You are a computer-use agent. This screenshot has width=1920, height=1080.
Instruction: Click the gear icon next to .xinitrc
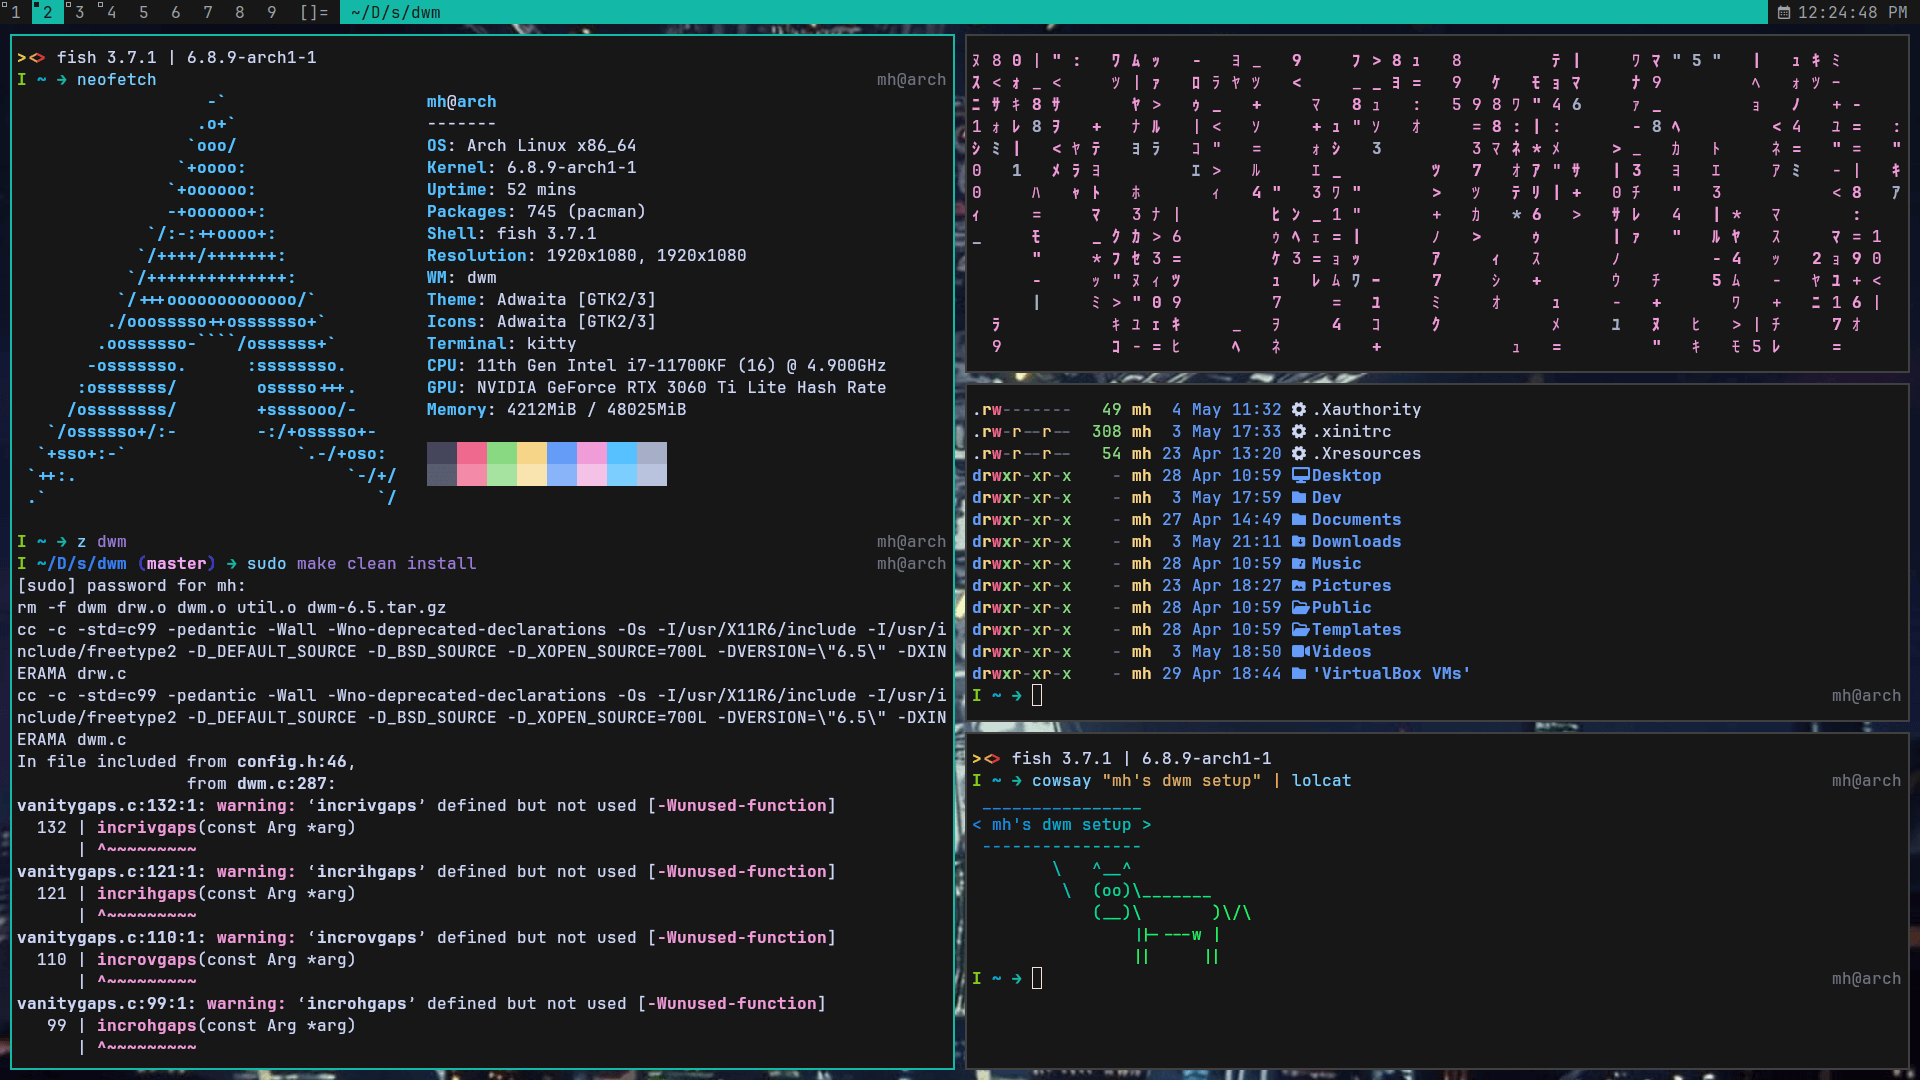pyautogui.click(x=1298, y=431)
